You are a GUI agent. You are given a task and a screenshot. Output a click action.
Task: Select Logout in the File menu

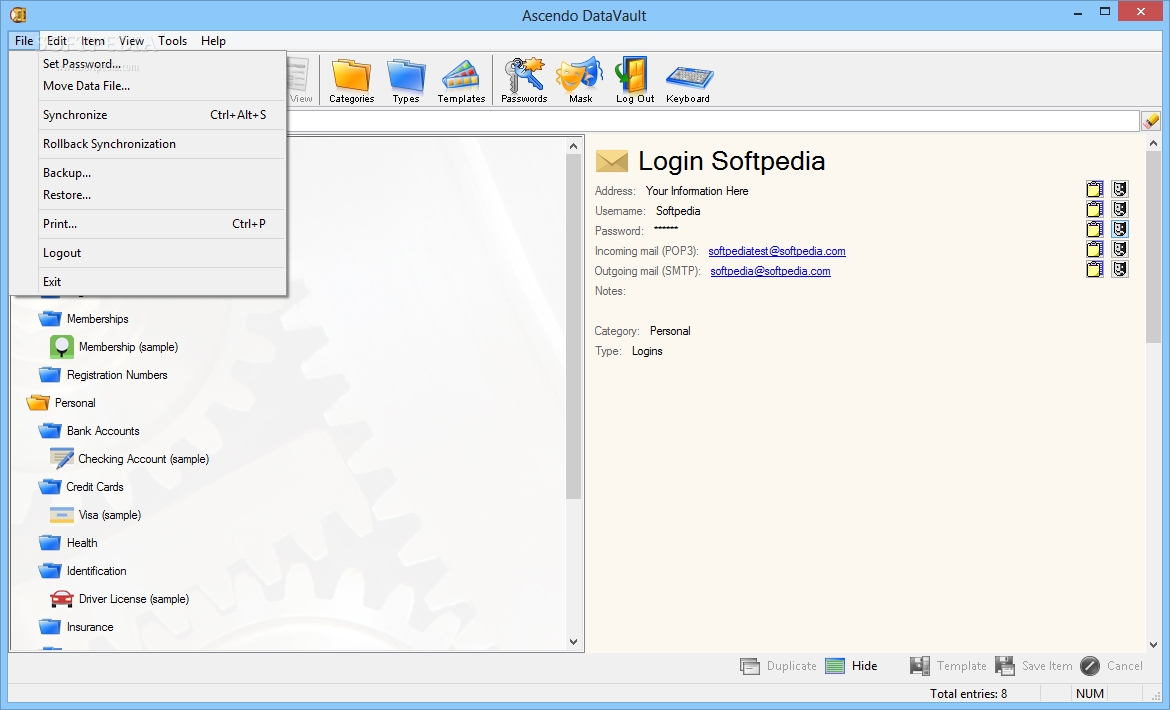pos(148,253)
